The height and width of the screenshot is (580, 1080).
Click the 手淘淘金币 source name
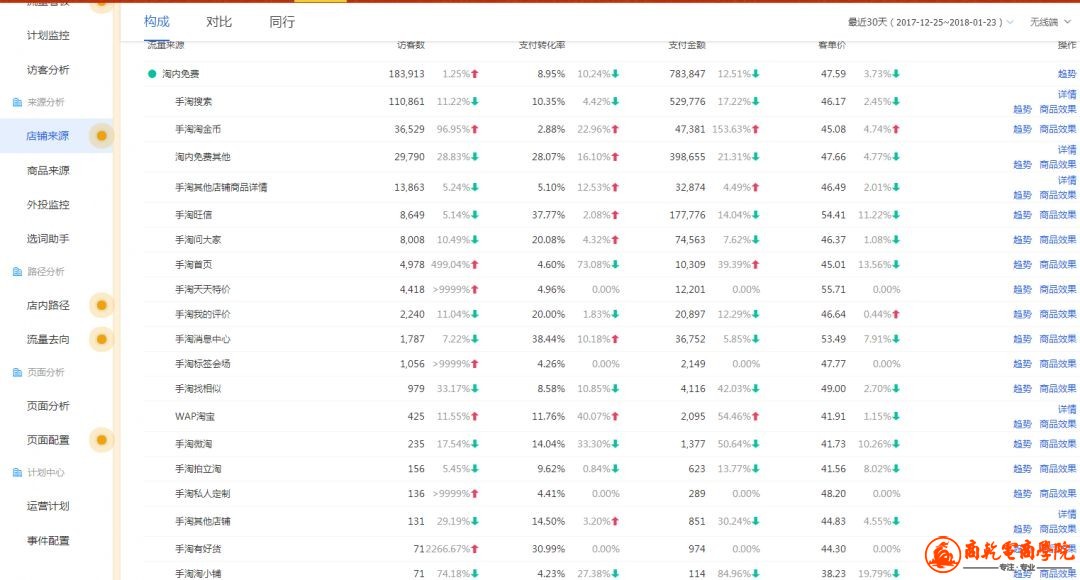[x=198, y=129]
